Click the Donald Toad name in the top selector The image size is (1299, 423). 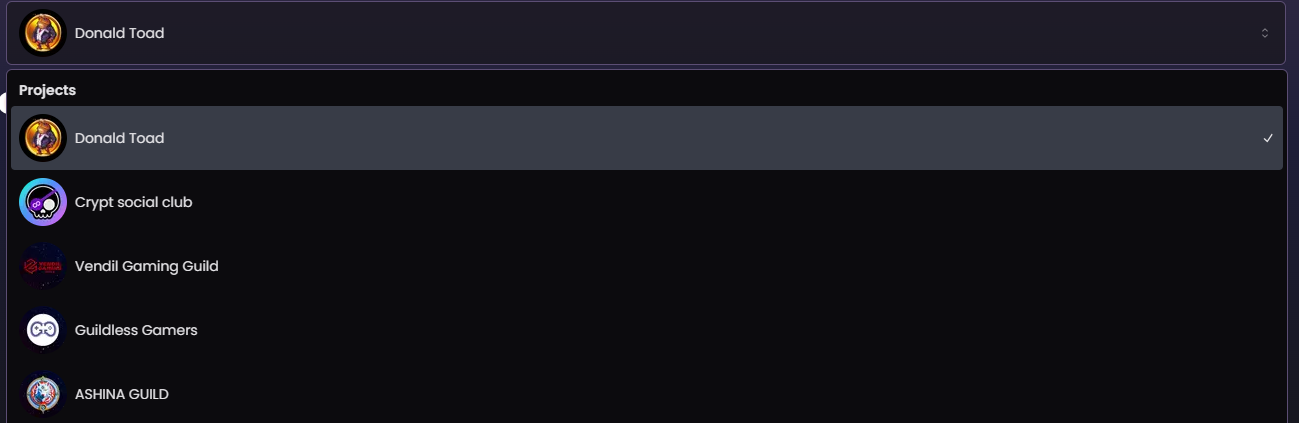tap(119, 33)
